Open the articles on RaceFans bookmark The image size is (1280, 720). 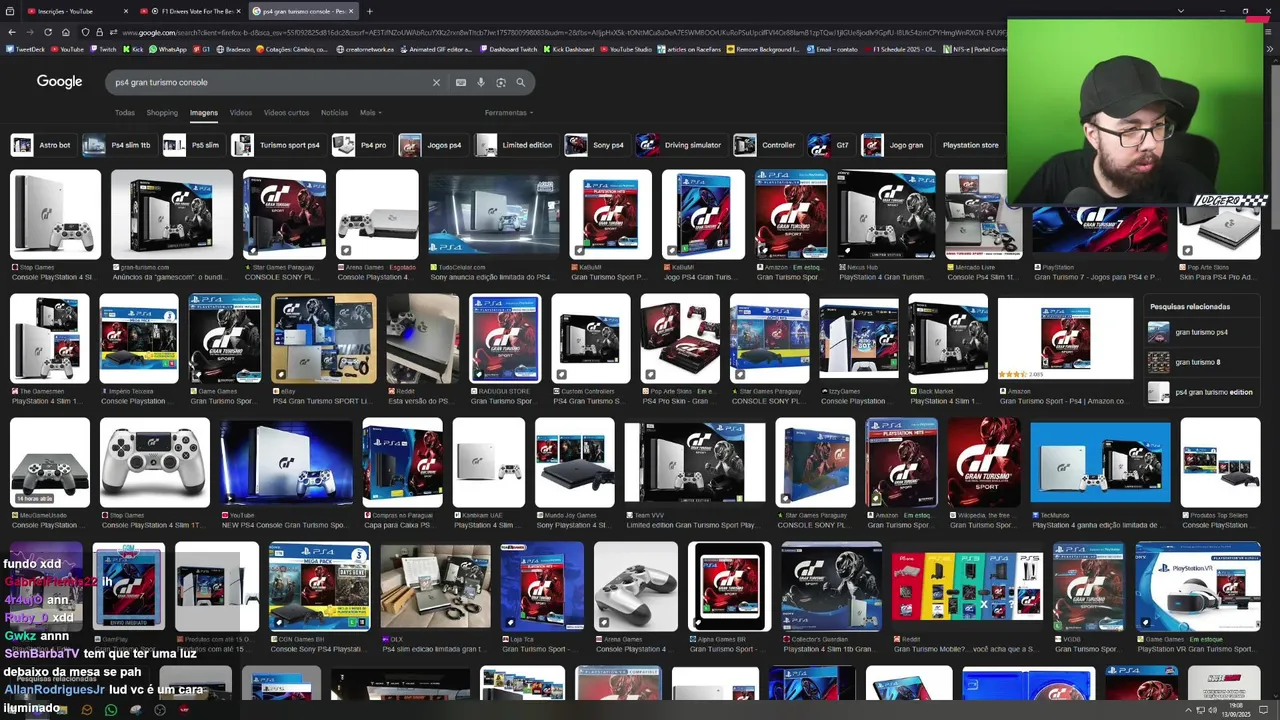[x=691, y=49]
